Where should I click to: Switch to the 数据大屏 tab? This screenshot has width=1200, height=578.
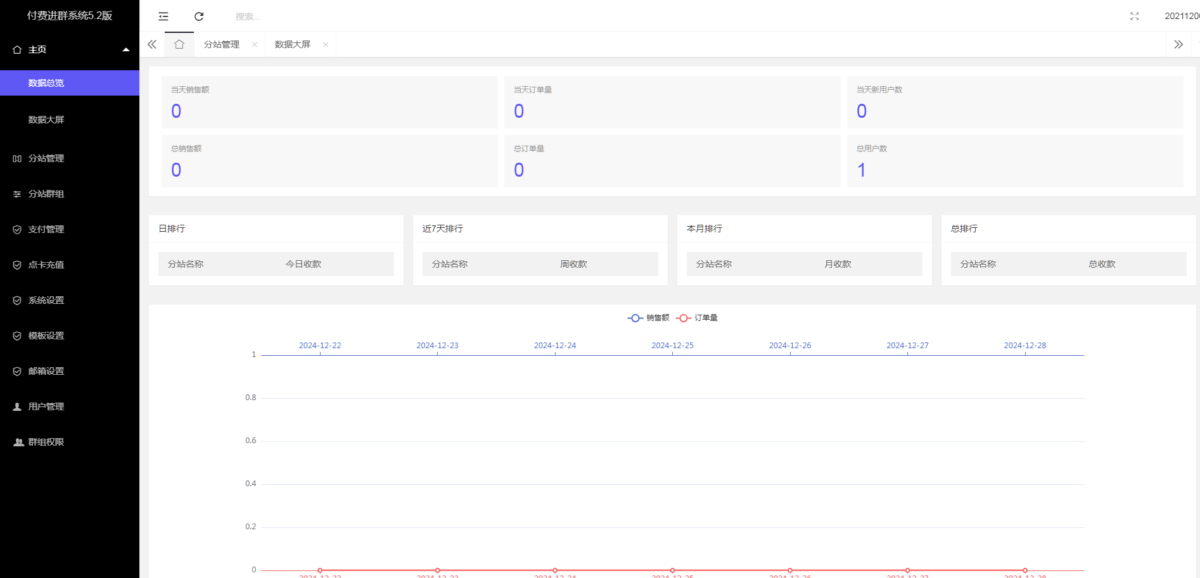pos(292,44)
